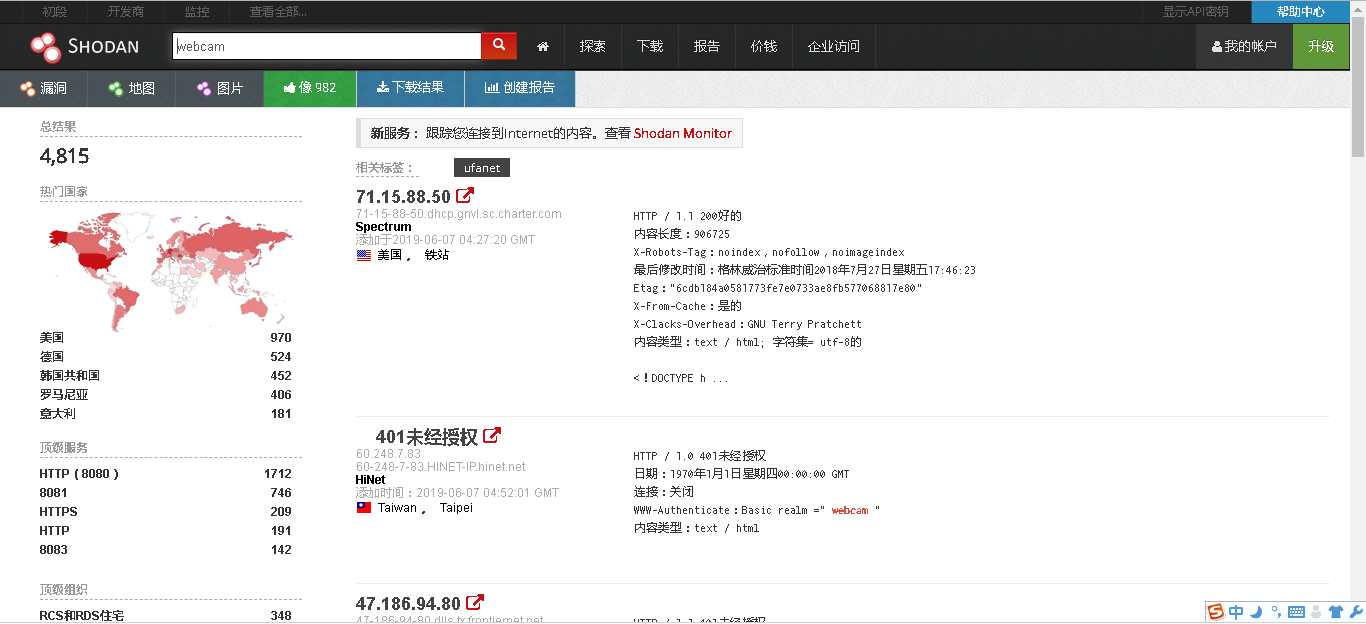The height and width of the screenshot is (624, 1366).
Task: Click the ufanet related tag
Action: [482, 168]
